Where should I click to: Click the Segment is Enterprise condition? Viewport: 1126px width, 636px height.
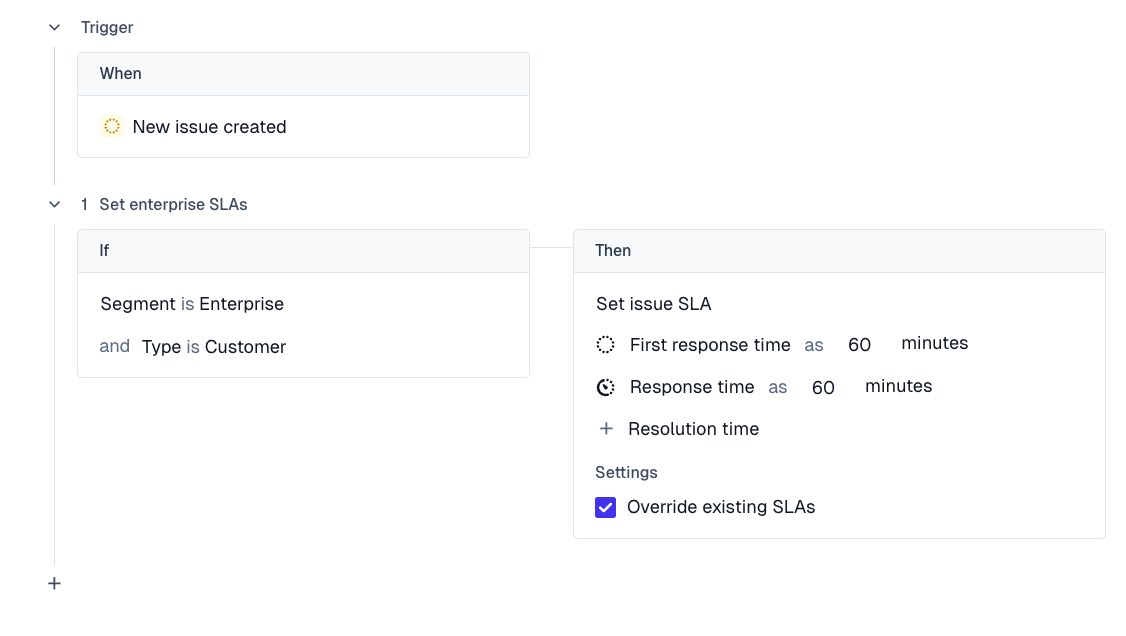[192, 304]
